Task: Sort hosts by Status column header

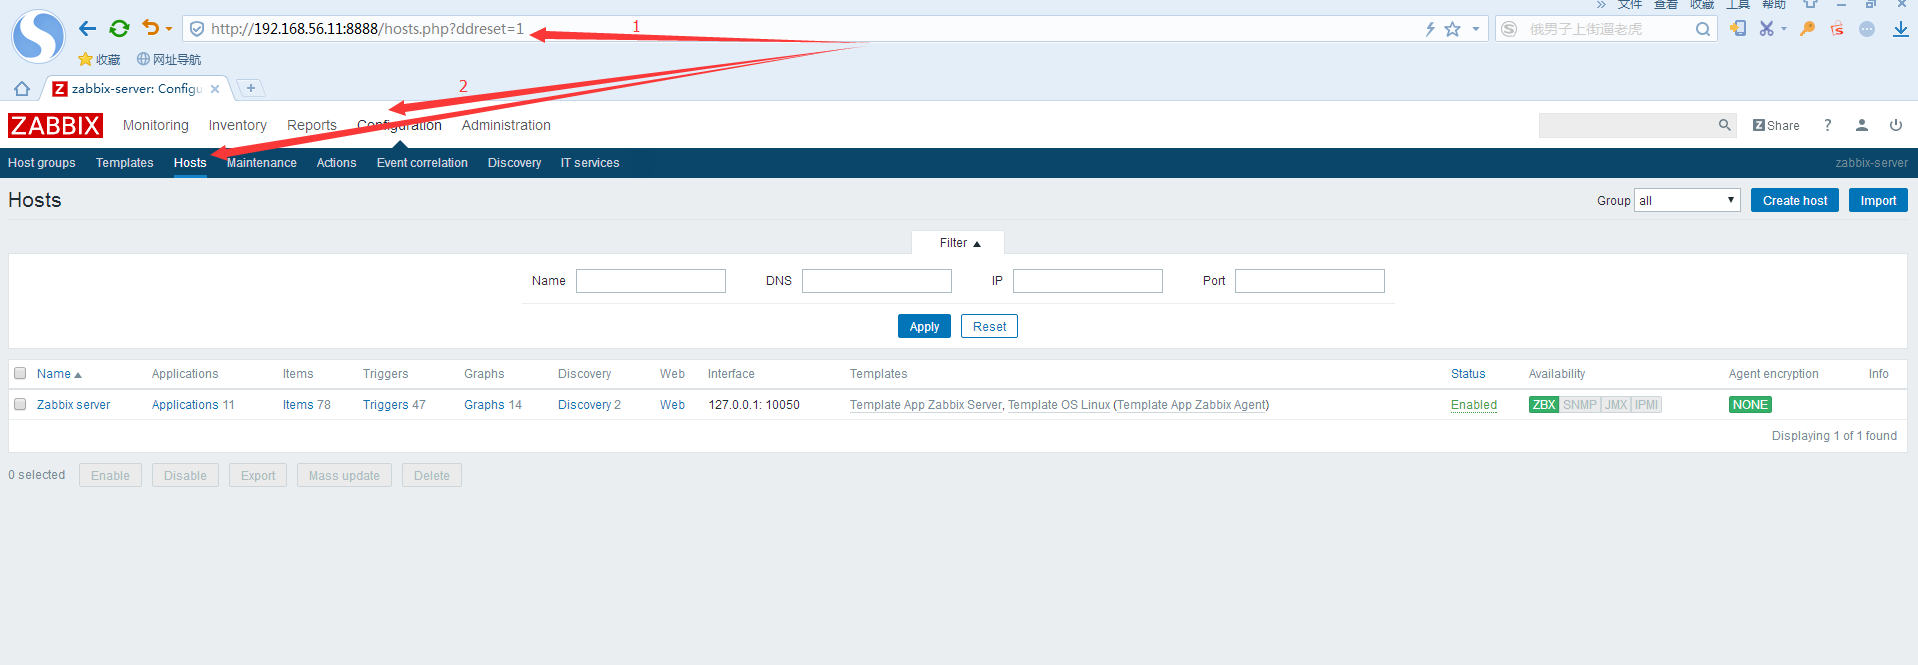Action: tap(1468, 374)
